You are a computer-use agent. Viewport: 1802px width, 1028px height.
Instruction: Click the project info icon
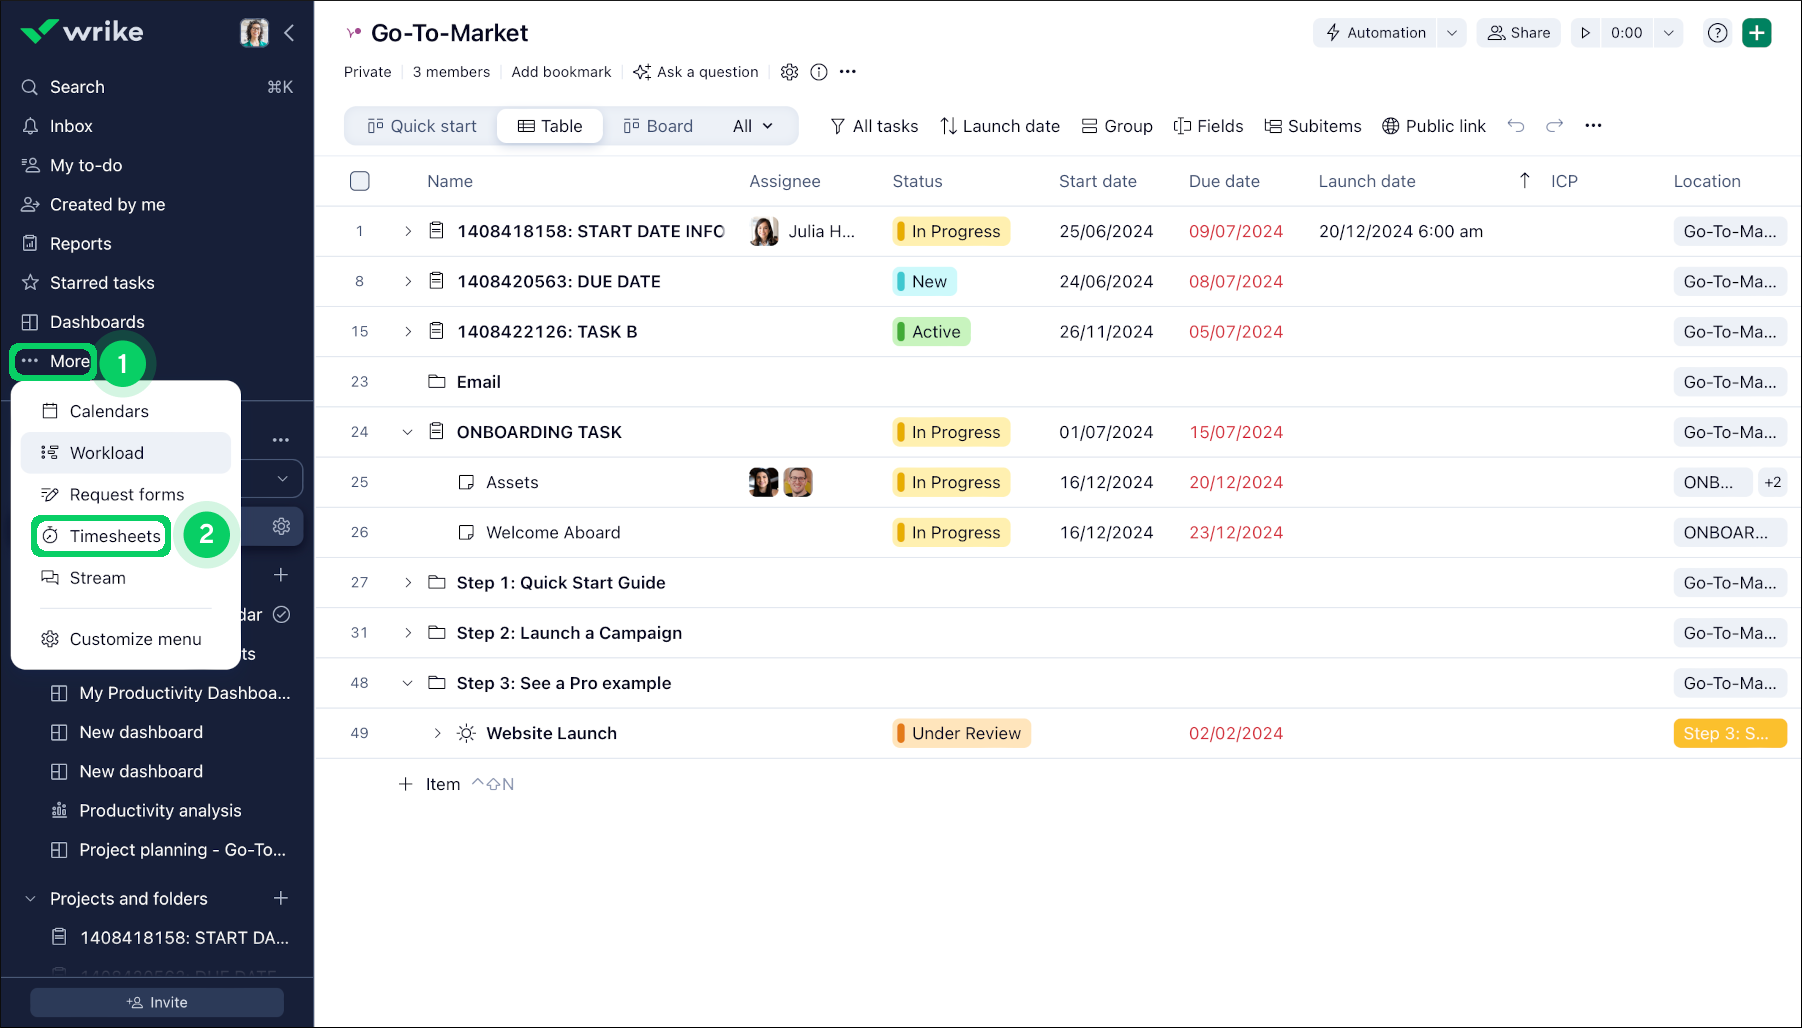point(818,72)
